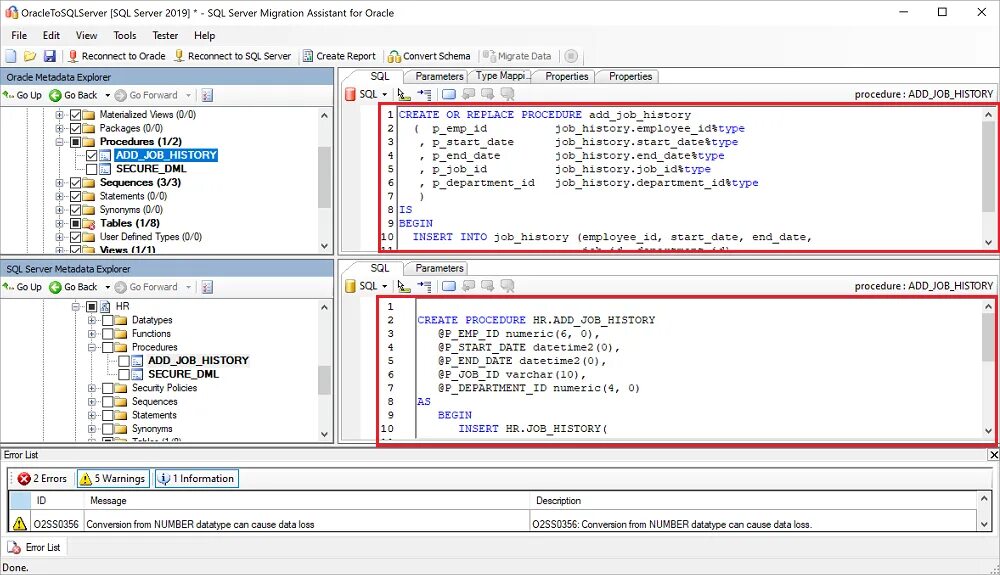Click the Open Project folder icon

[30, 56]
